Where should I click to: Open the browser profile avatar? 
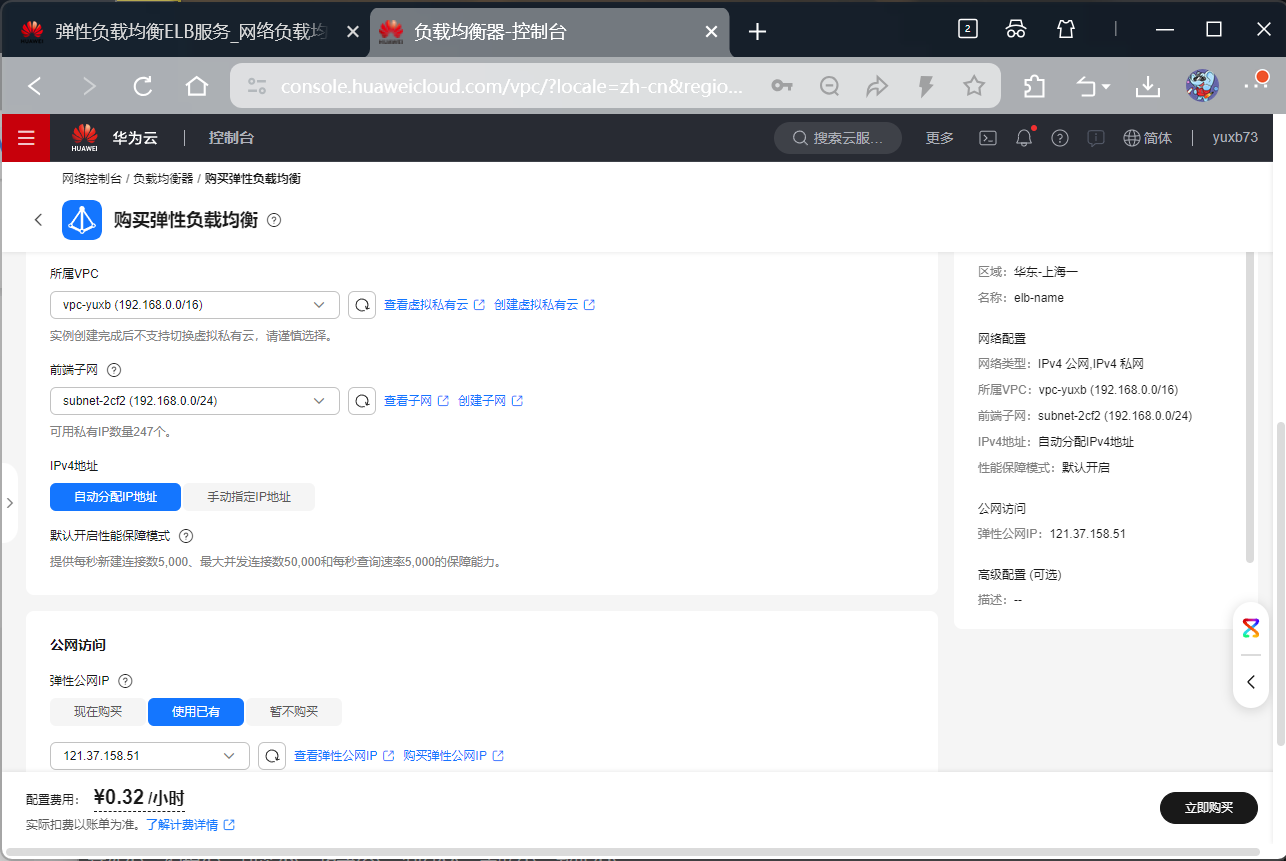1202,86
